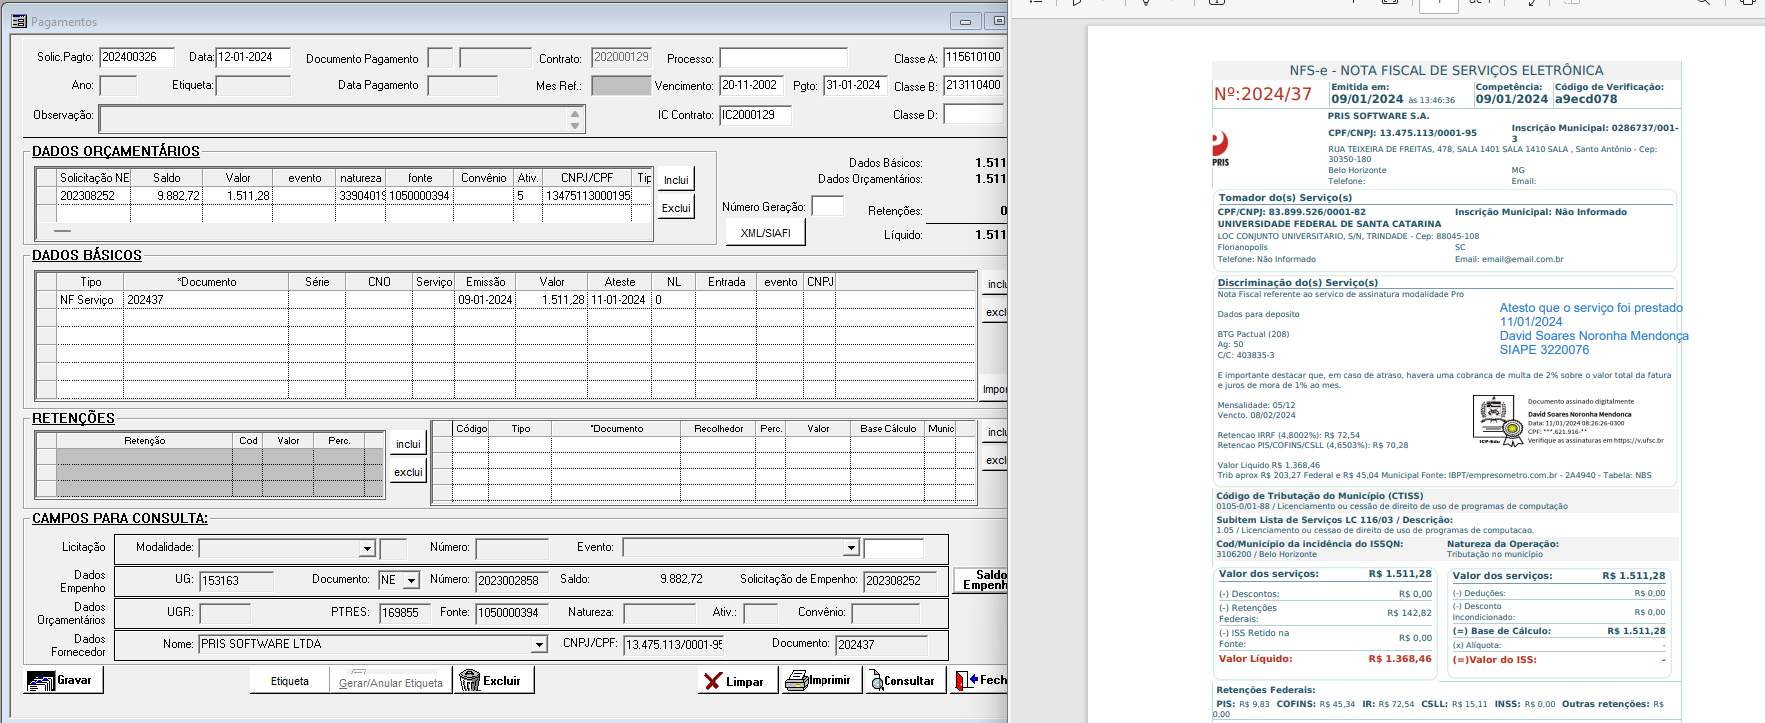
Task: Click the Documento field showing 202437 at bottom
Action: click(x=882, y=645)
